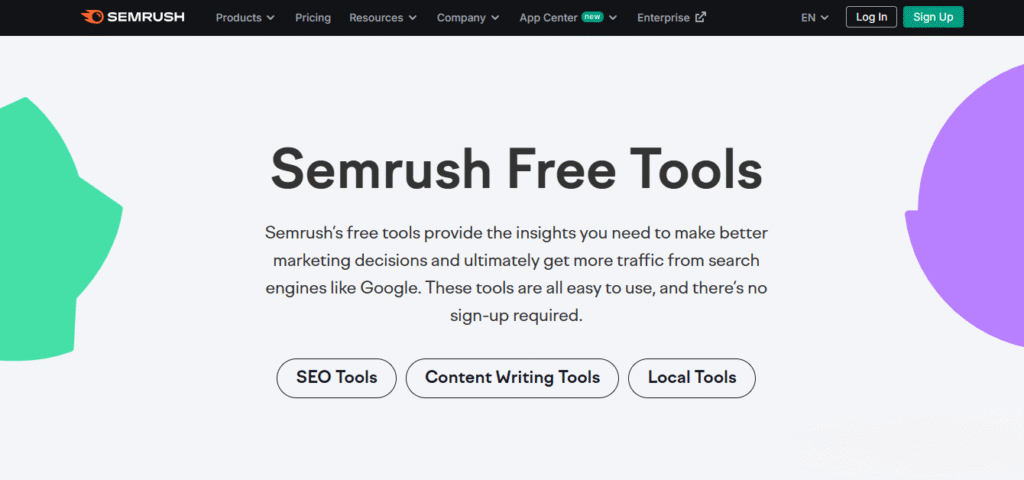Jump to the Local Tools section
This screenshot has height=480, width=1024.
(x=691, y=378)
